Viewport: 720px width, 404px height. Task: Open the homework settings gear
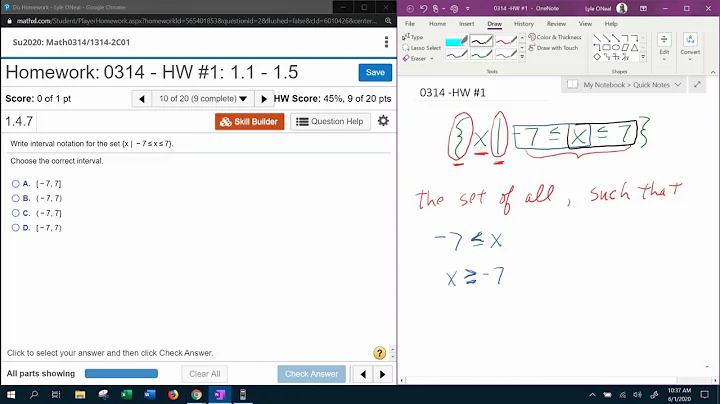point(383,121)
